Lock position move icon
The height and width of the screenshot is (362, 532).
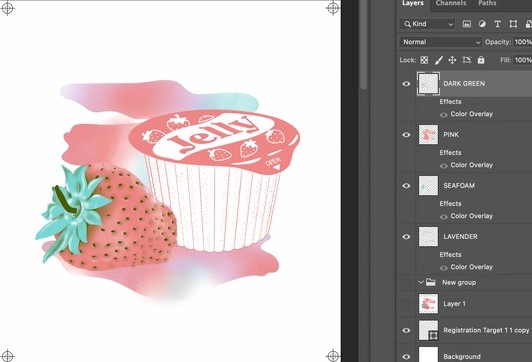452,60
